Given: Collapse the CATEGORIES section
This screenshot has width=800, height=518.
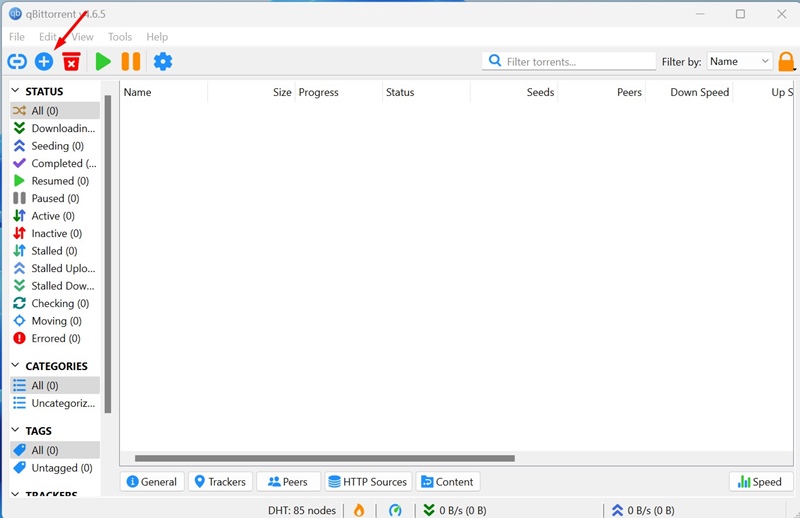Looking at the screenshot, I should (15, 365).
